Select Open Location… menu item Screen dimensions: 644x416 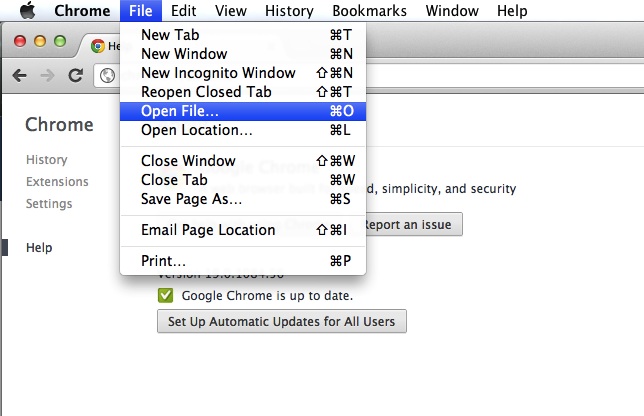[x=243, y=130]
